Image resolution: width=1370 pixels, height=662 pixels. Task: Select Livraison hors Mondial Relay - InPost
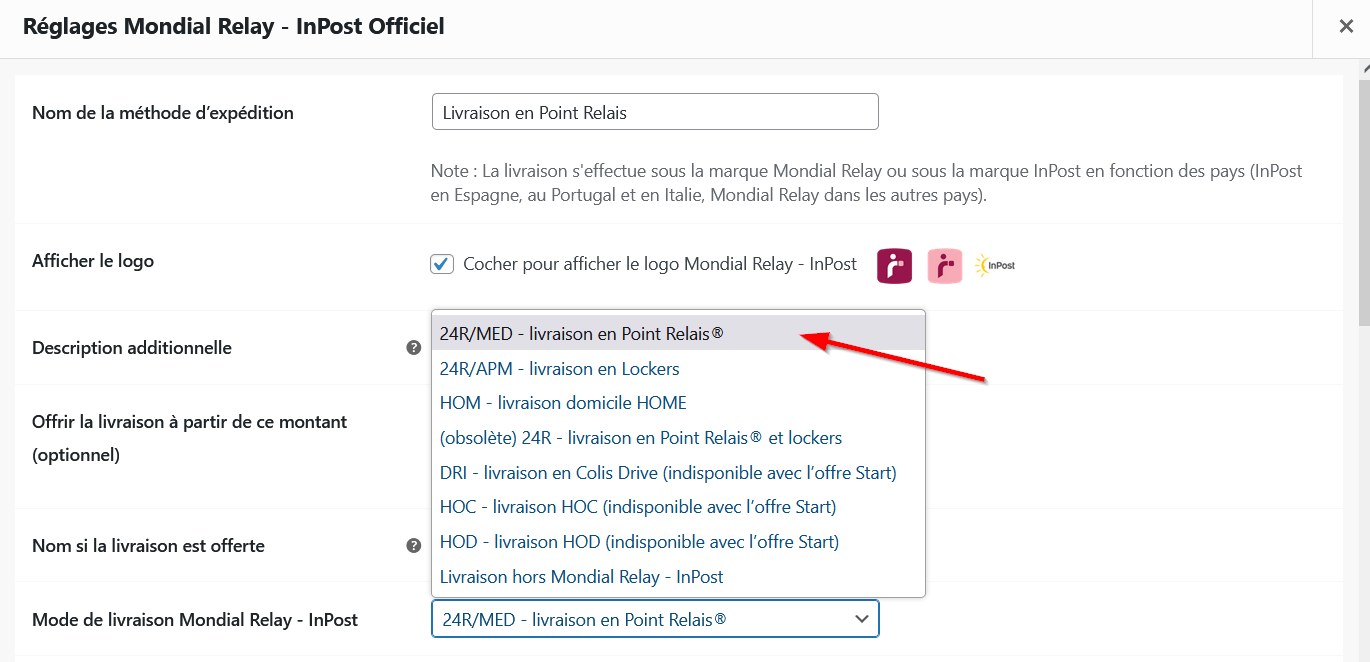click(x=581, y=576)
